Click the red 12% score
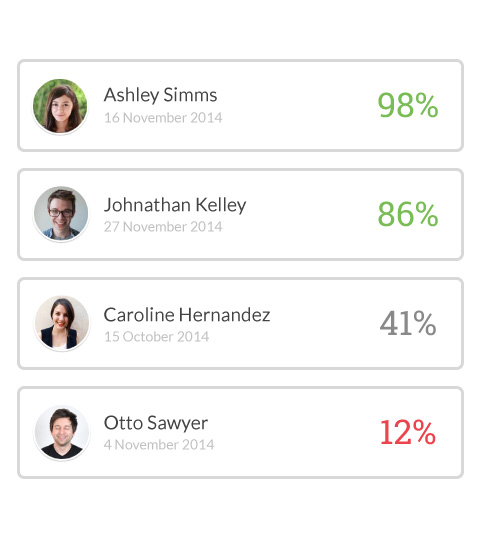The width and height of the screenshot is (488, 536). click(x=408, y=432)
